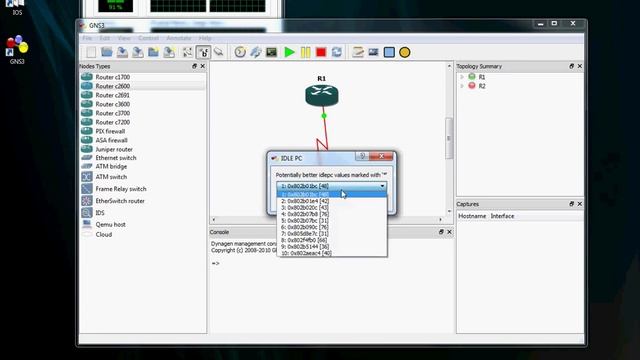
Task: Toggle the show hostnames 'b' icon
Action: click(x=203, y=52)
